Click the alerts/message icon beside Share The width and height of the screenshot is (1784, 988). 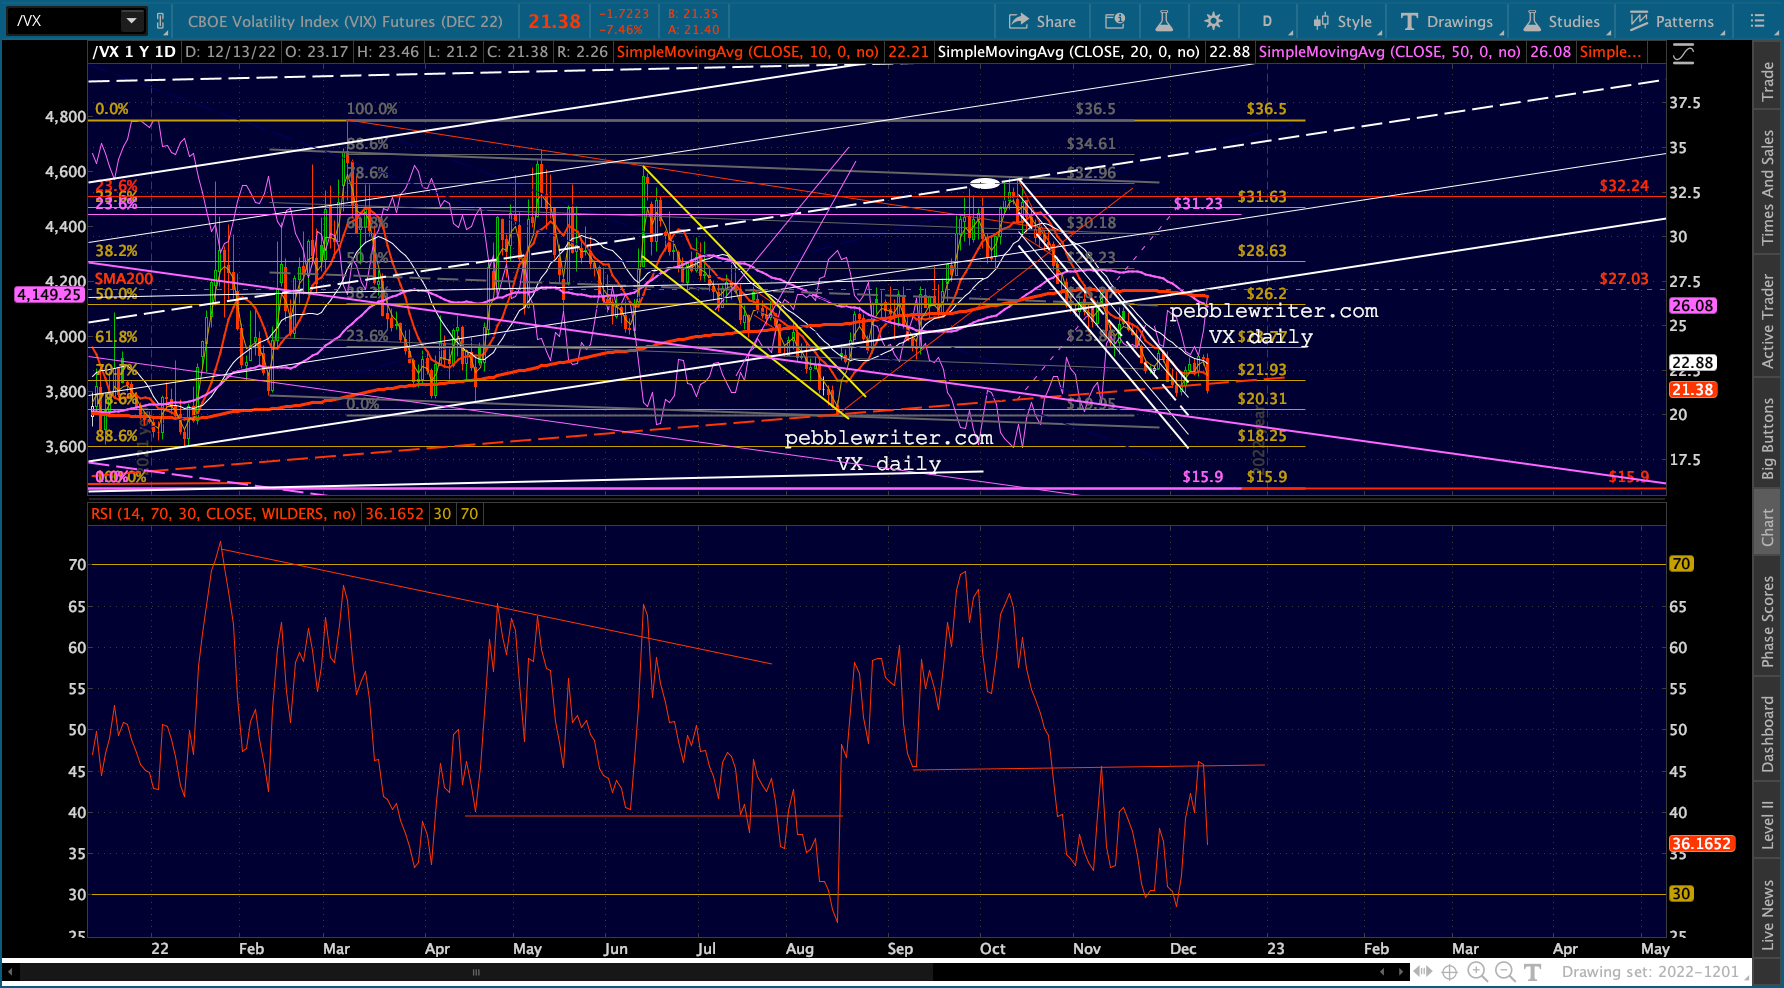tap(1114, 21)
